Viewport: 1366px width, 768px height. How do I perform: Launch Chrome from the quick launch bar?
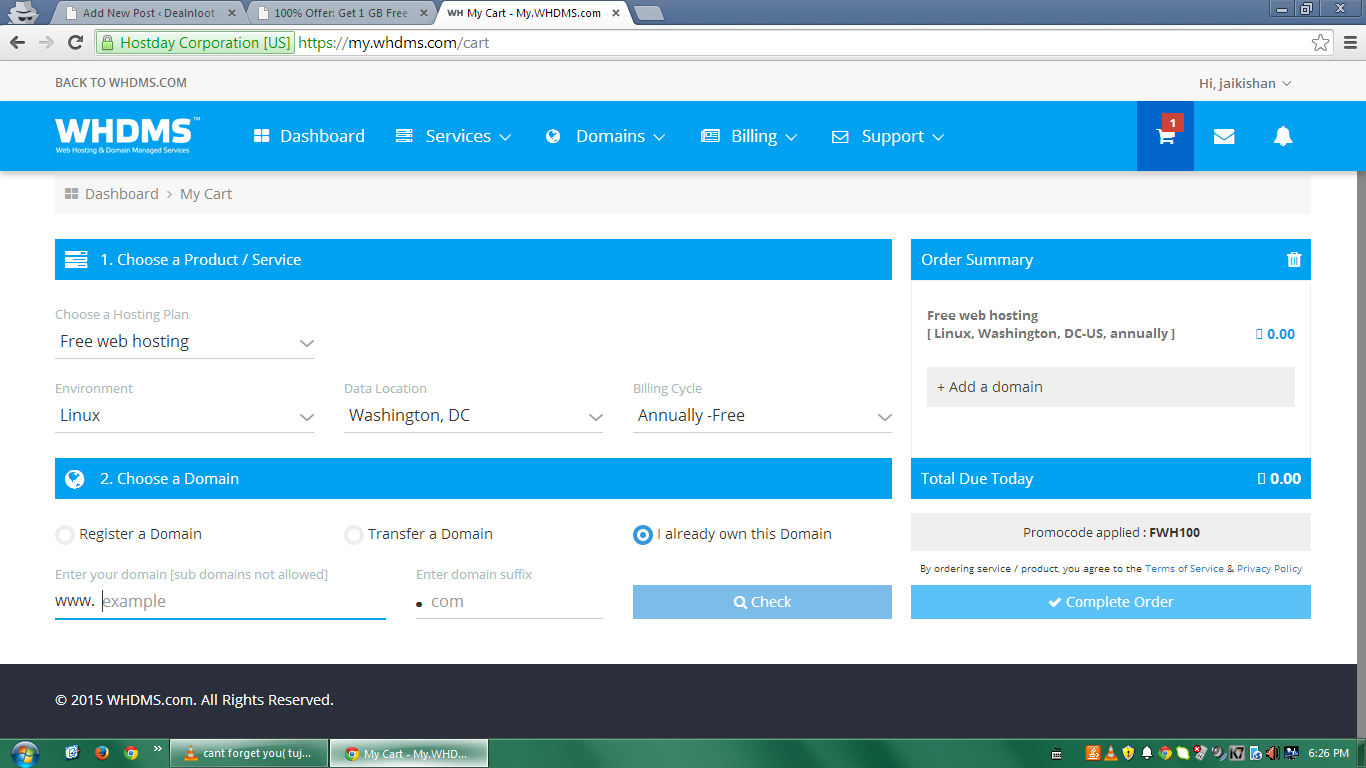pos(130,753)
